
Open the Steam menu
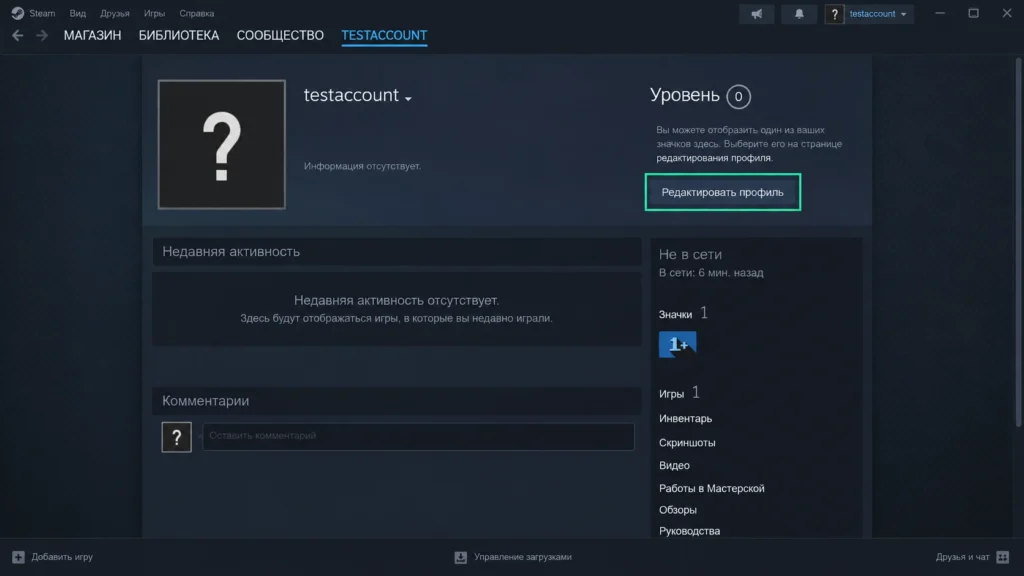42,13
